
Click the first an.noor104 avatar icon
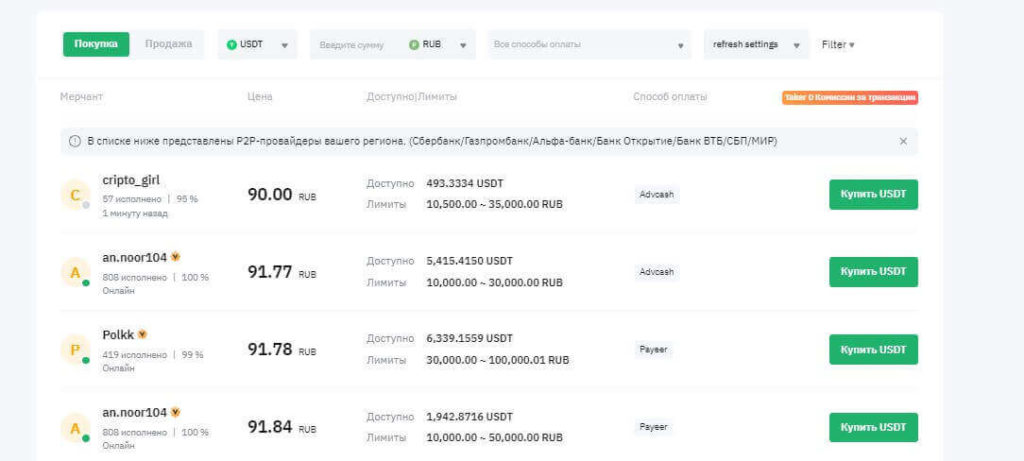point(75,272)
